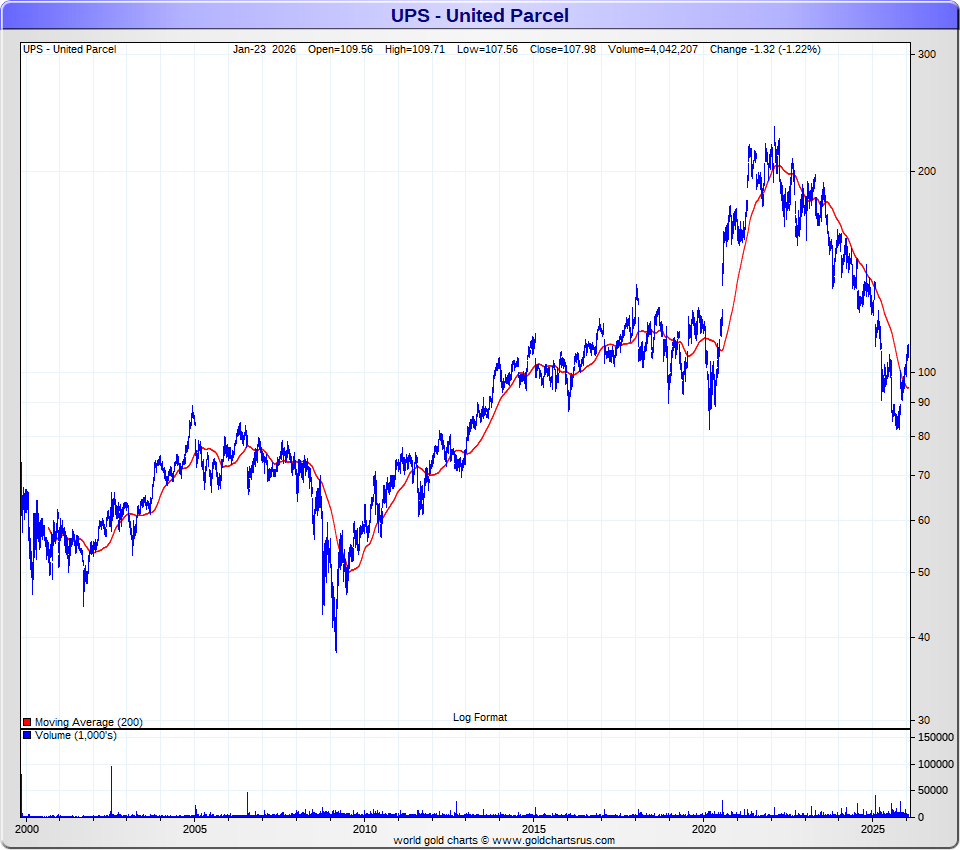Click the 'Volume=4,042,207' value
The width and height of the screenshot is (960, 850).
653,50
